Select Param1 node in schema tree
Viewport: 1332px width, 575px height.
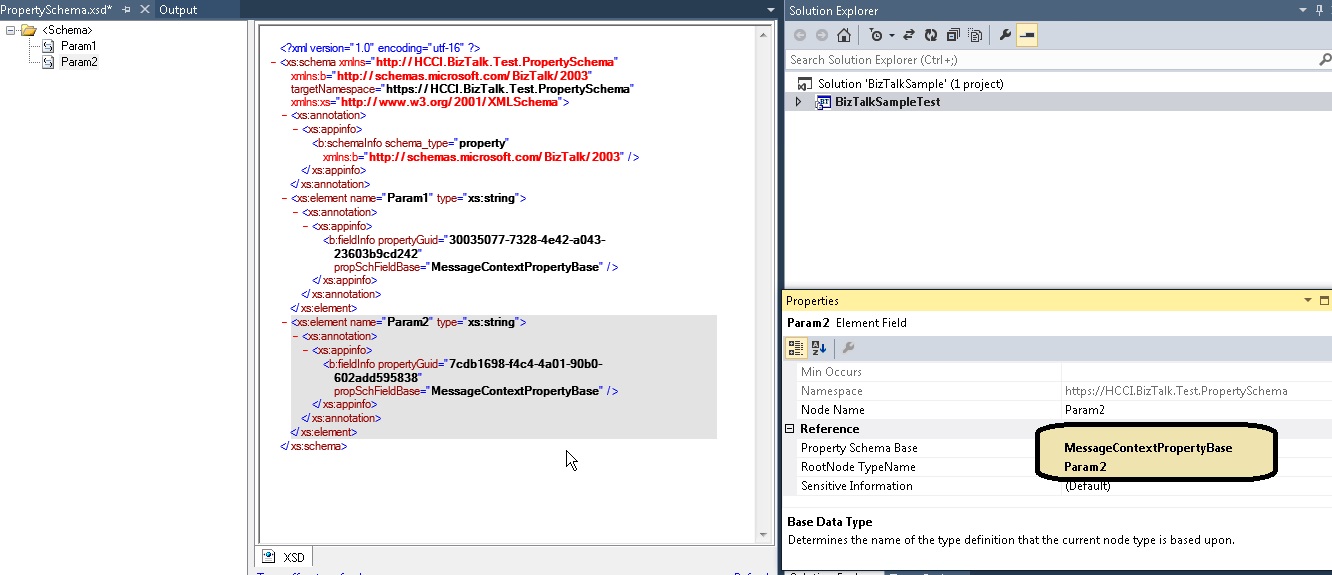[78, 46]
